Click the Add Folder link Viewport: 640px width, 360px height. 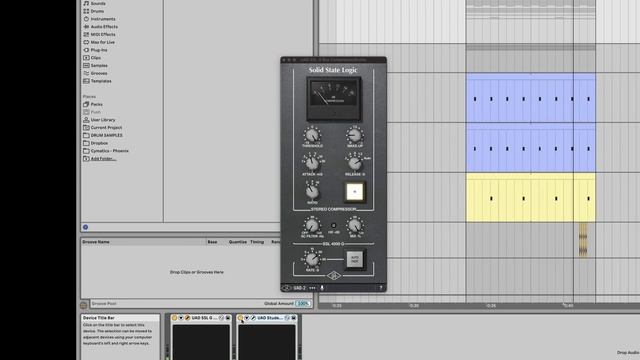pos(103,158)
